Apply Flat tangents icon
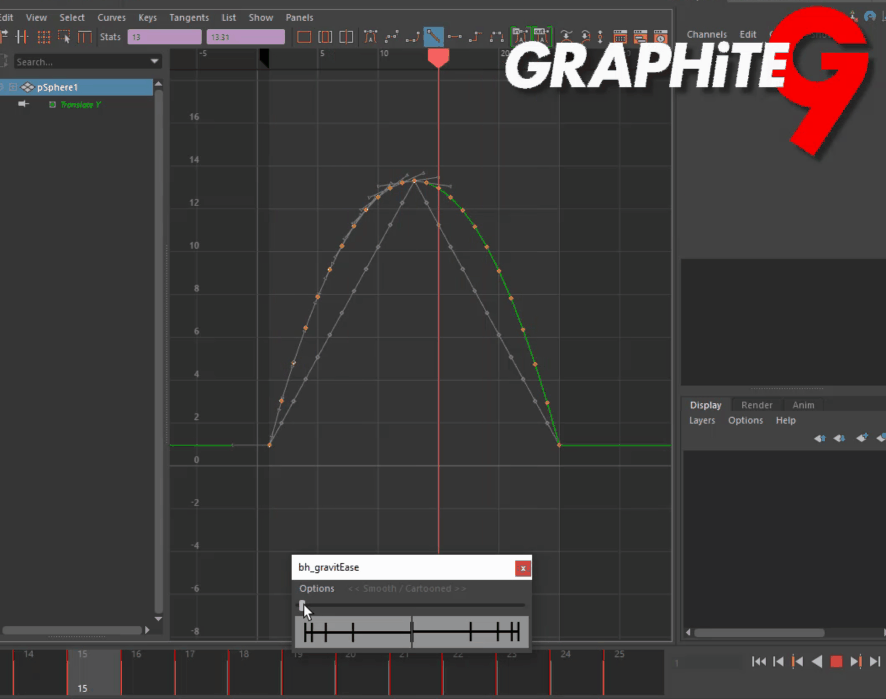Screen dimensions: 886x699 click(x=454, y=37)
